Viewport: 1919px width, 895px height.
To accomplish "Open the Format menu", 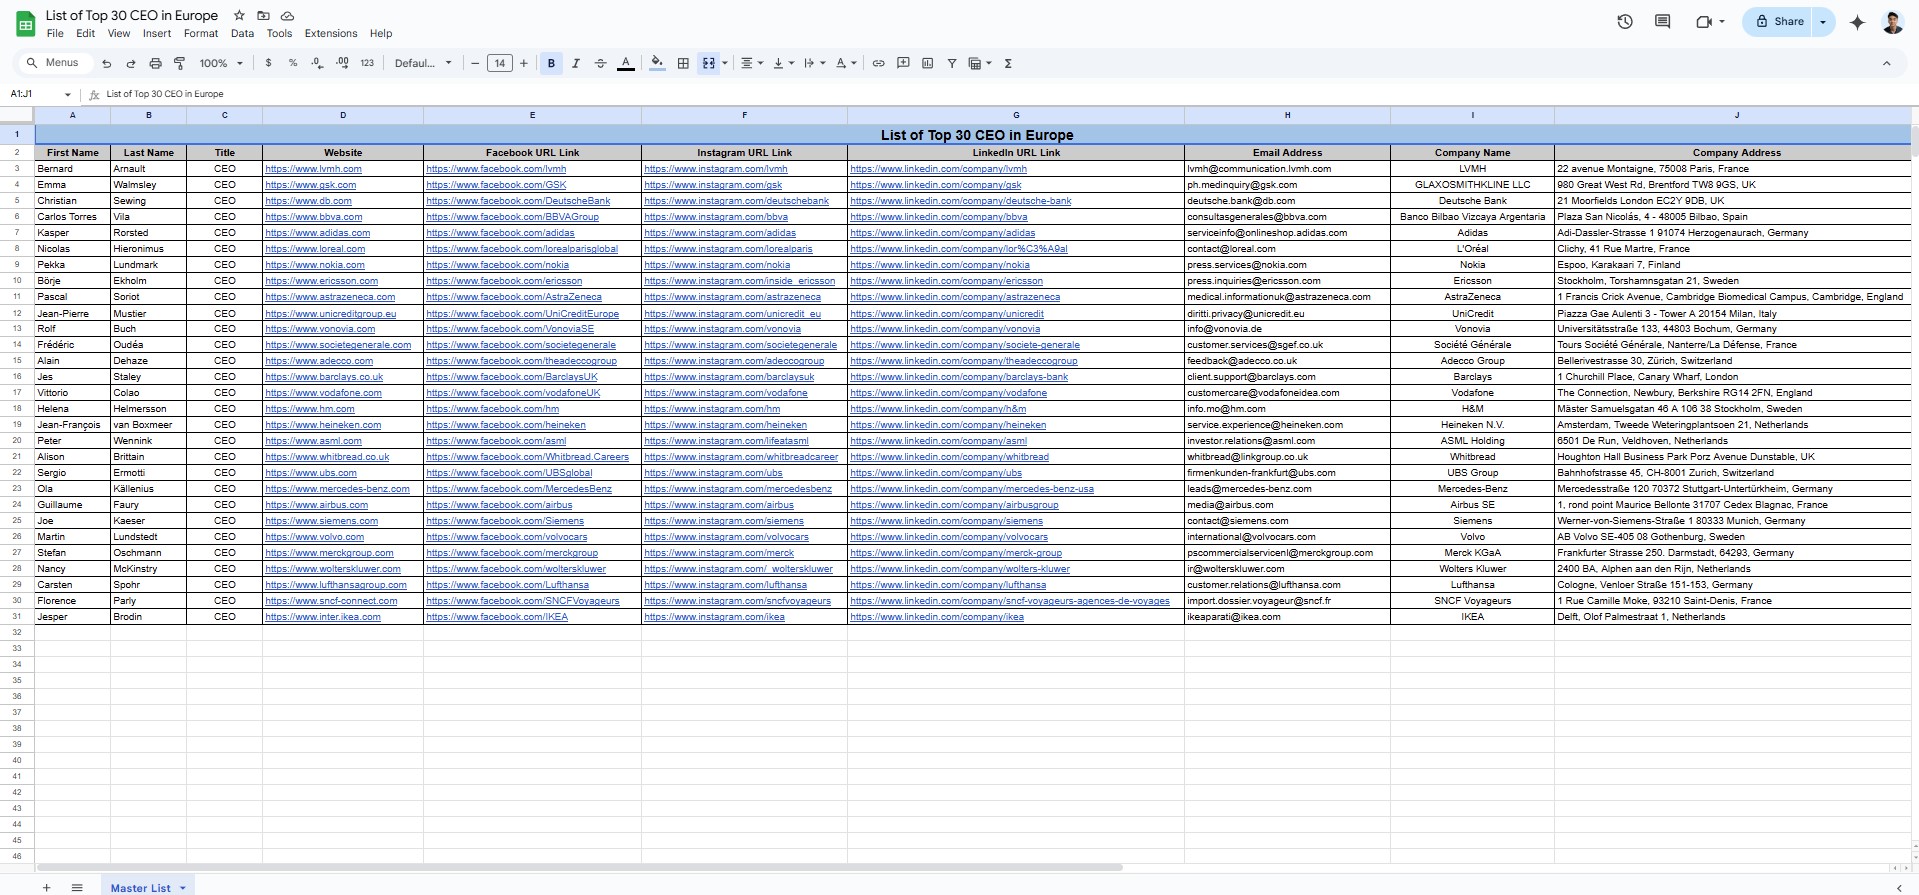I will tap(201, 33).
